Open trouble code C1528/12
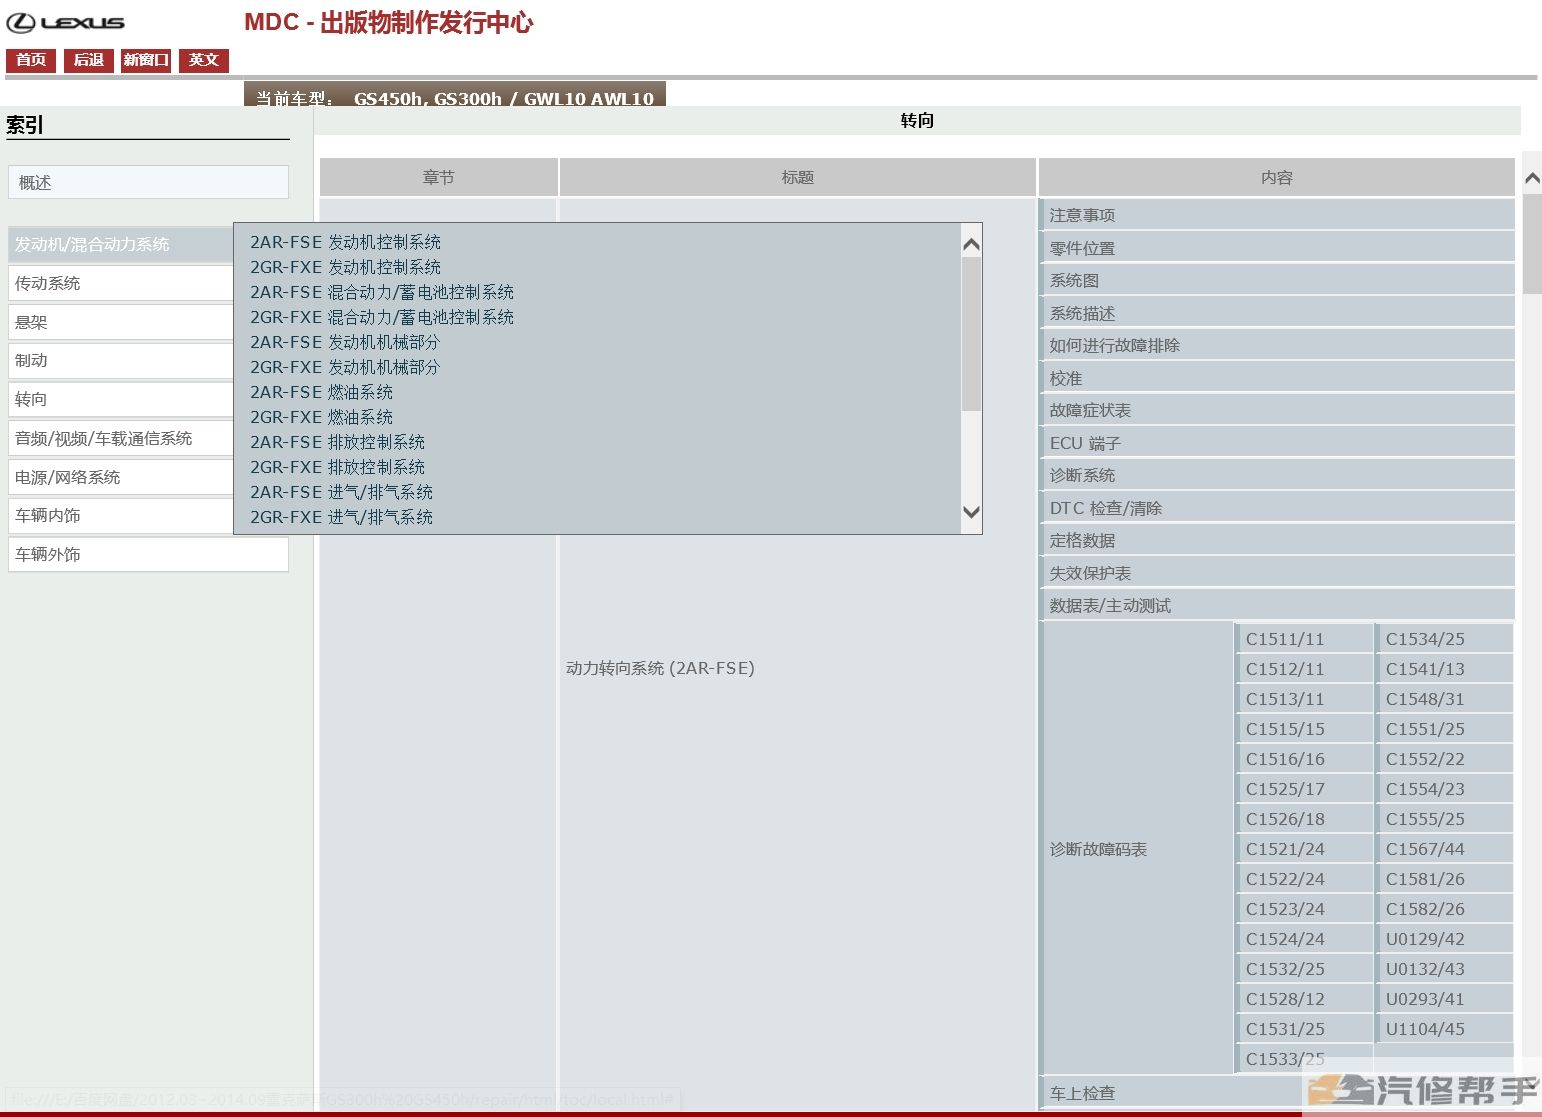Image resolution: width=1542 pixels, height=1117 pixels. pyautogui.click(x=1305, y=999)
